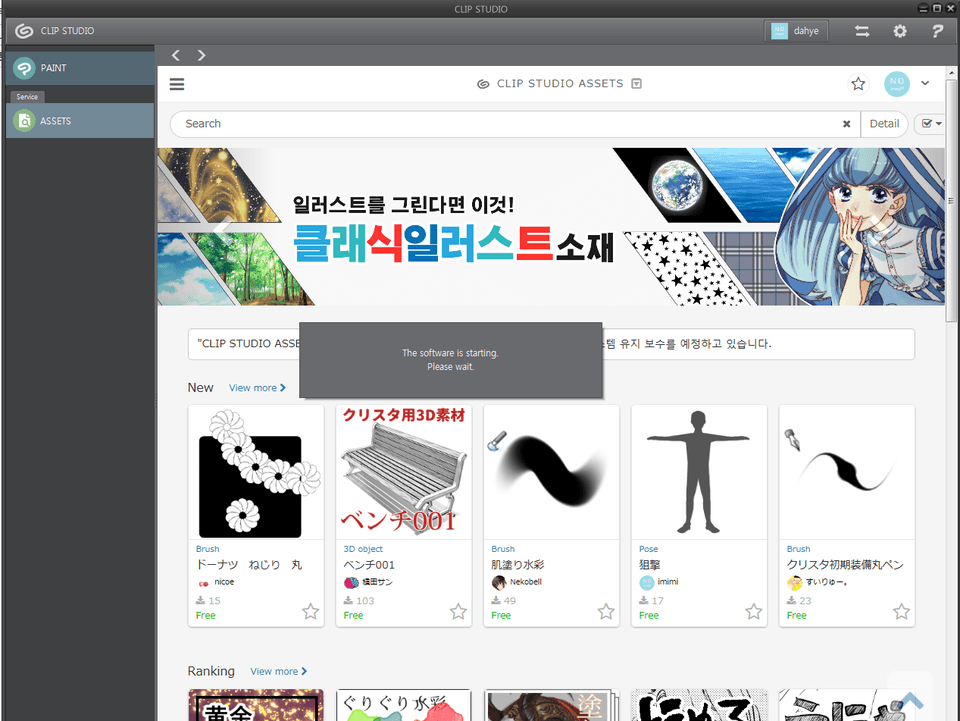This screenshot has height=721, width=960.
Task: Click the vertical scrollbar of Assets page
Action: [951, 202]
